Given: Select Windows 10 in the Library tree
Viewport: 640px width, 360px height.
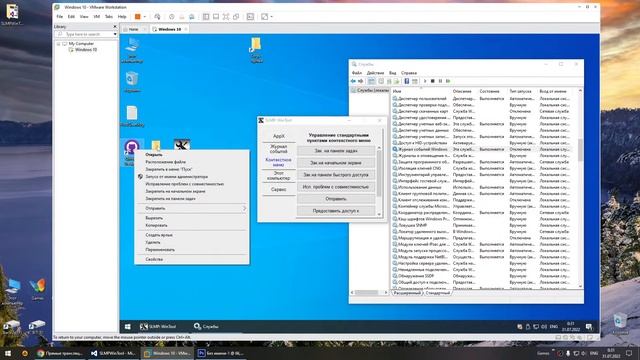Looking at the screenshot, I should coord(86,49).
